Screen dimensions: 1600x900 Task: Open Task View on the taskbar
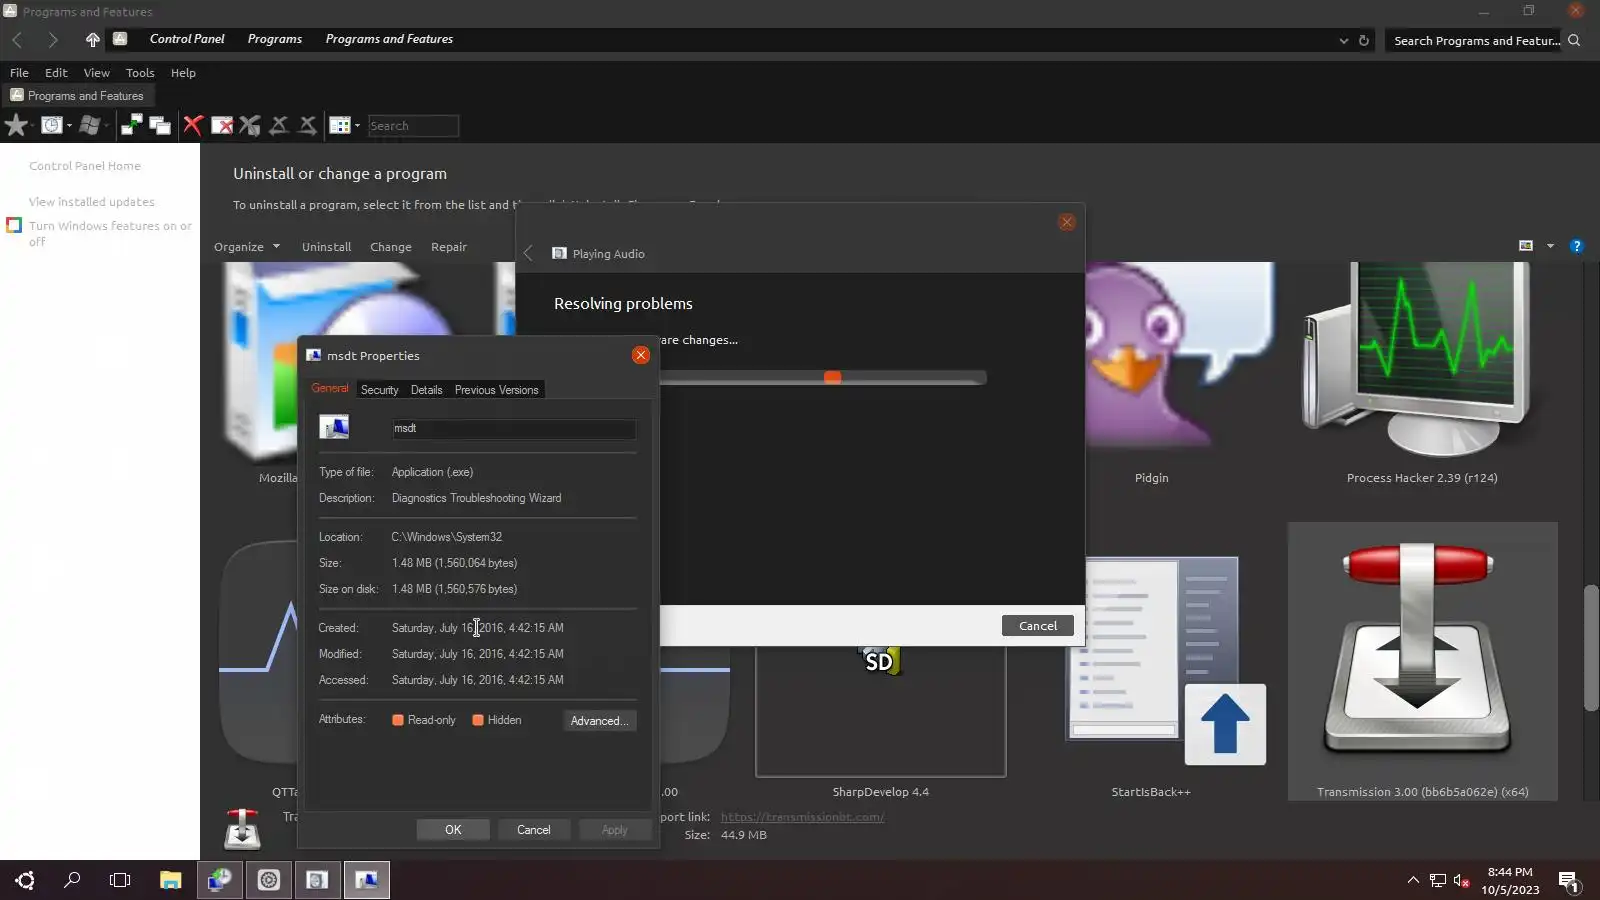(120, 880)
